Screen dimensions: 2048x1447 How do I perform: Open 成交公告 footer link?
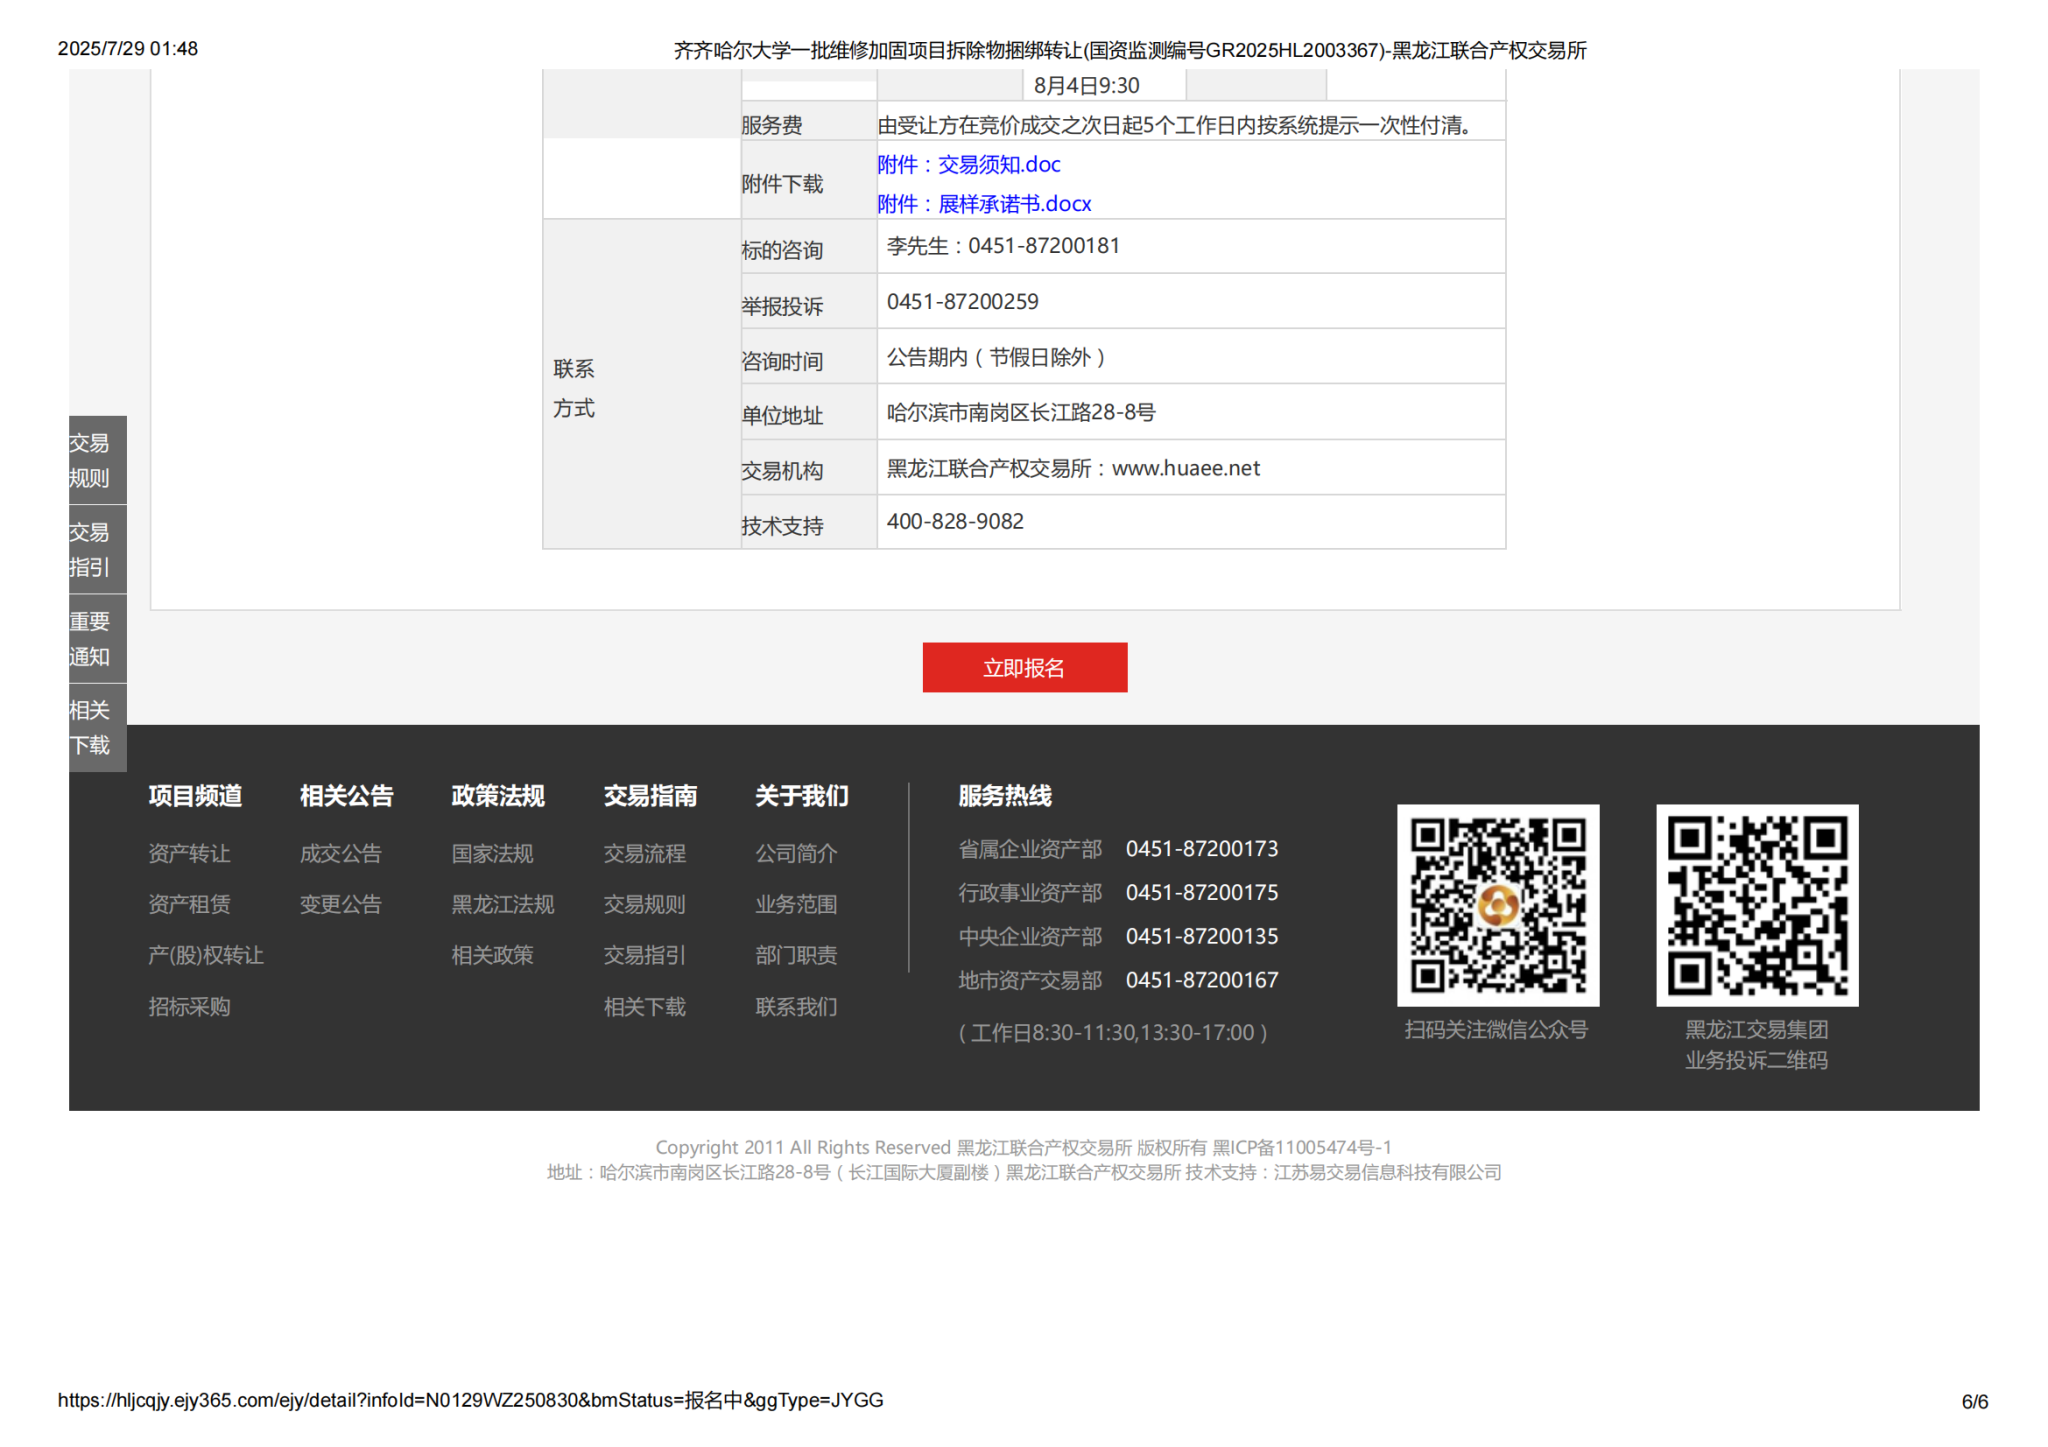[x=340, y=853]
